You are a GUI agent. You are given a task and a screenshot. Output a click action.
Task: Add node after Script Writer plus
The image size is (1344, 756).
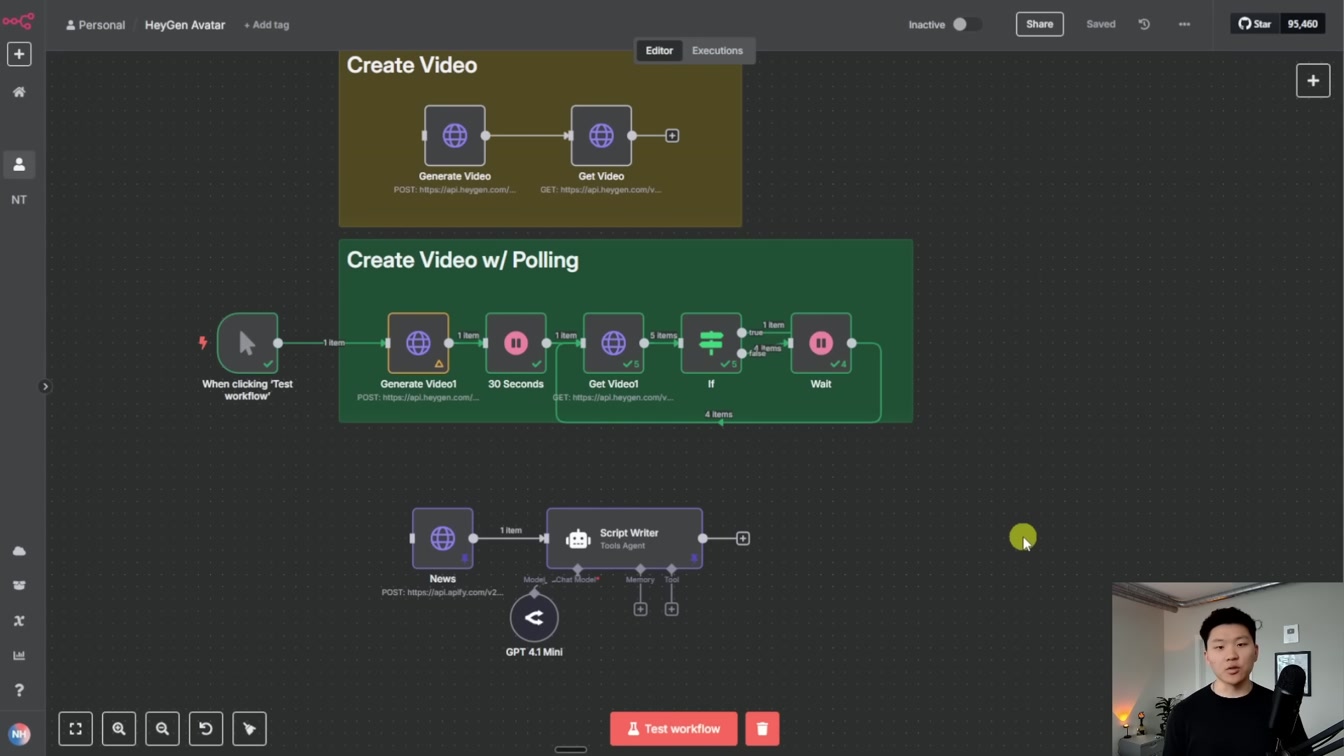743,538
